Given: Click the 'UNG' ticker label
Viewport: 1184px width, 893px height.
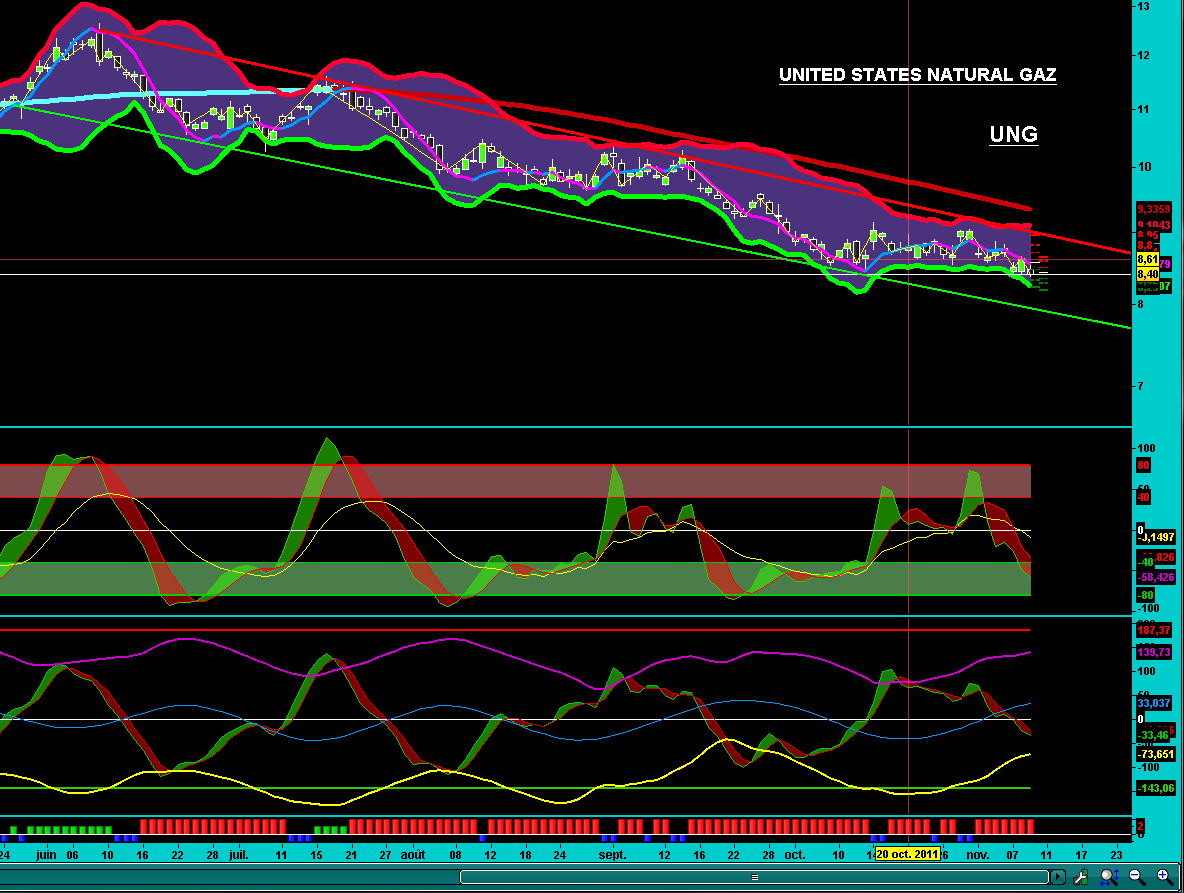Looking at the screenshot, I should tap(1013, 134).
